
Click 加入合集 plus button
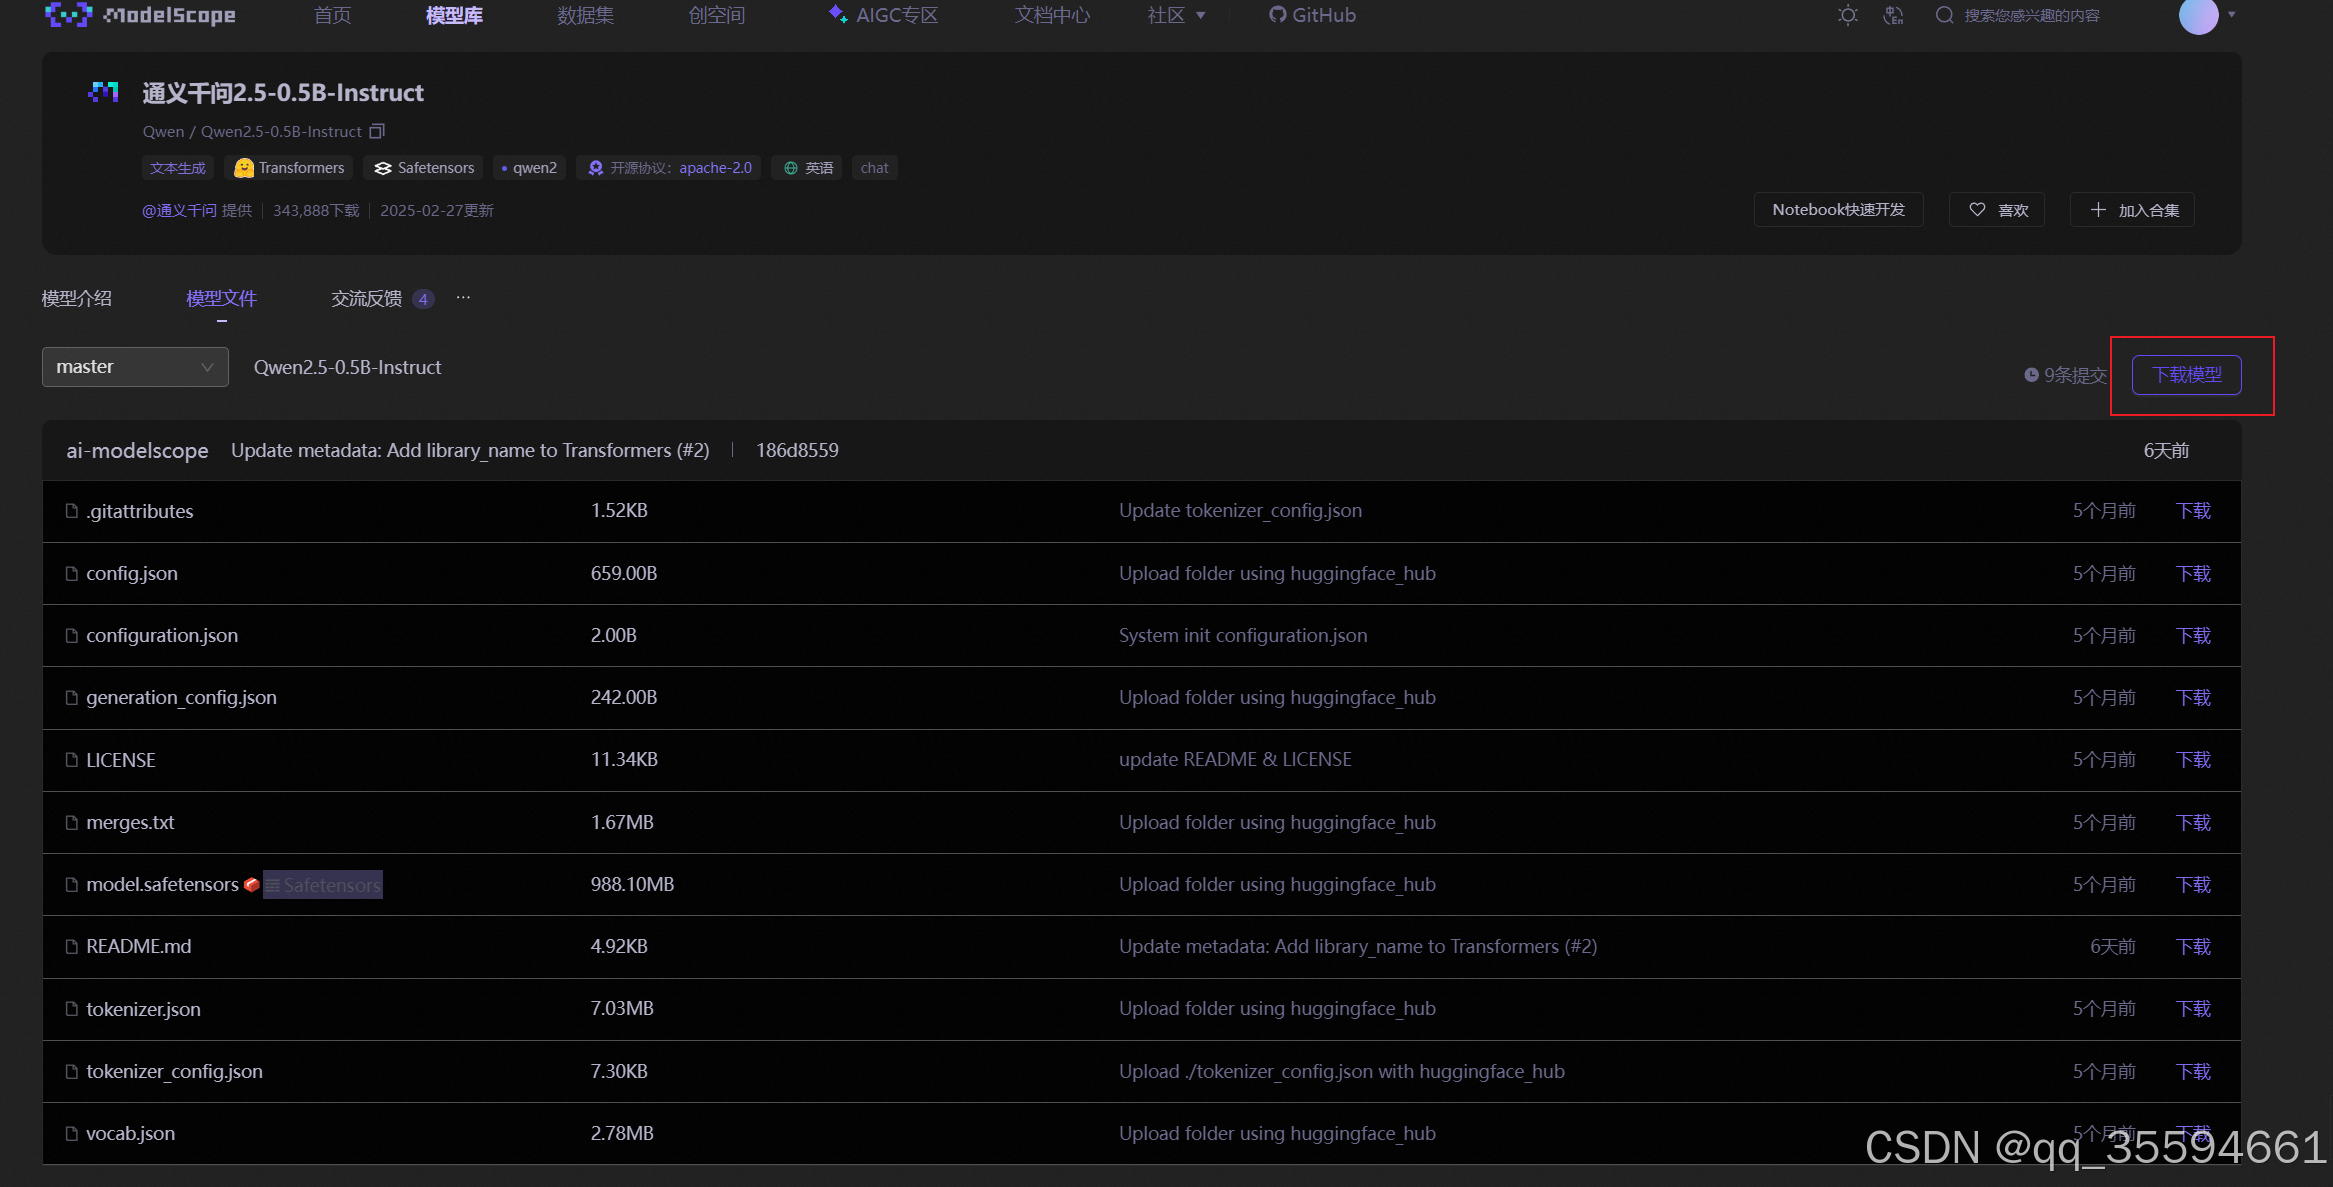pos(2132,210)
